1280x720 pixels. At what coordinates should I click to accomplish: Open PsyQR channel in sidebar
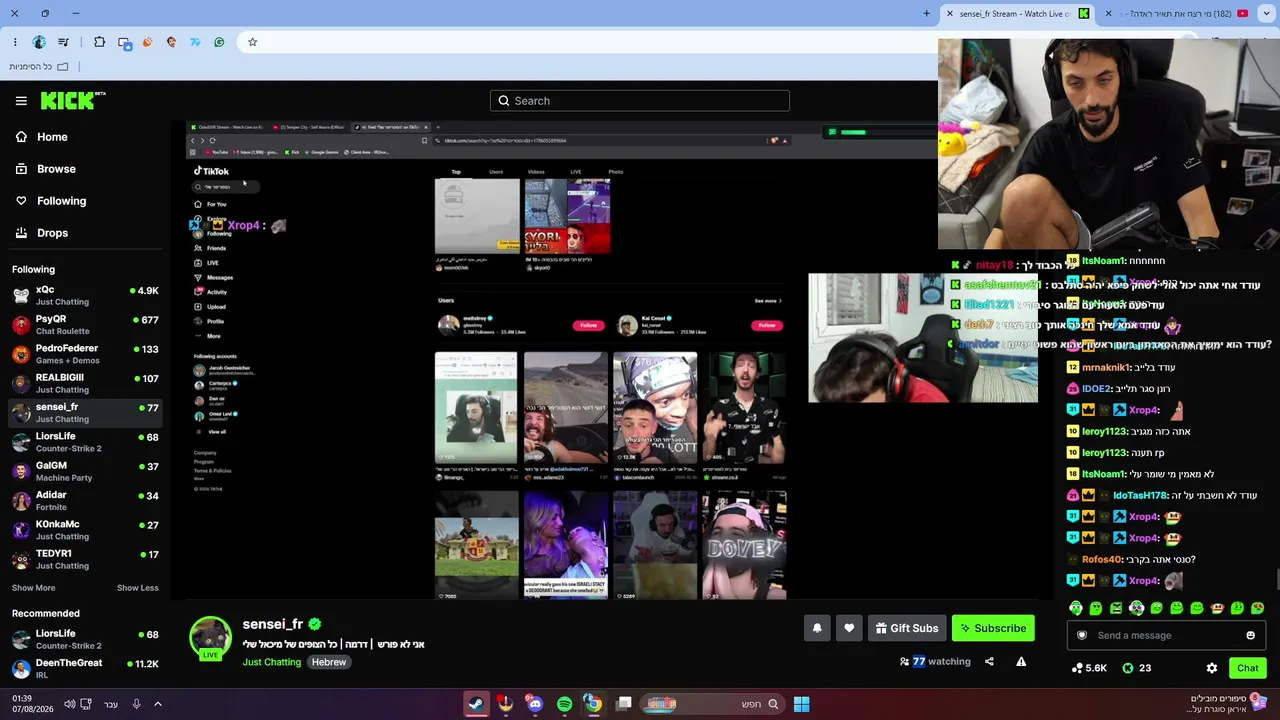(x=85, y=325)
